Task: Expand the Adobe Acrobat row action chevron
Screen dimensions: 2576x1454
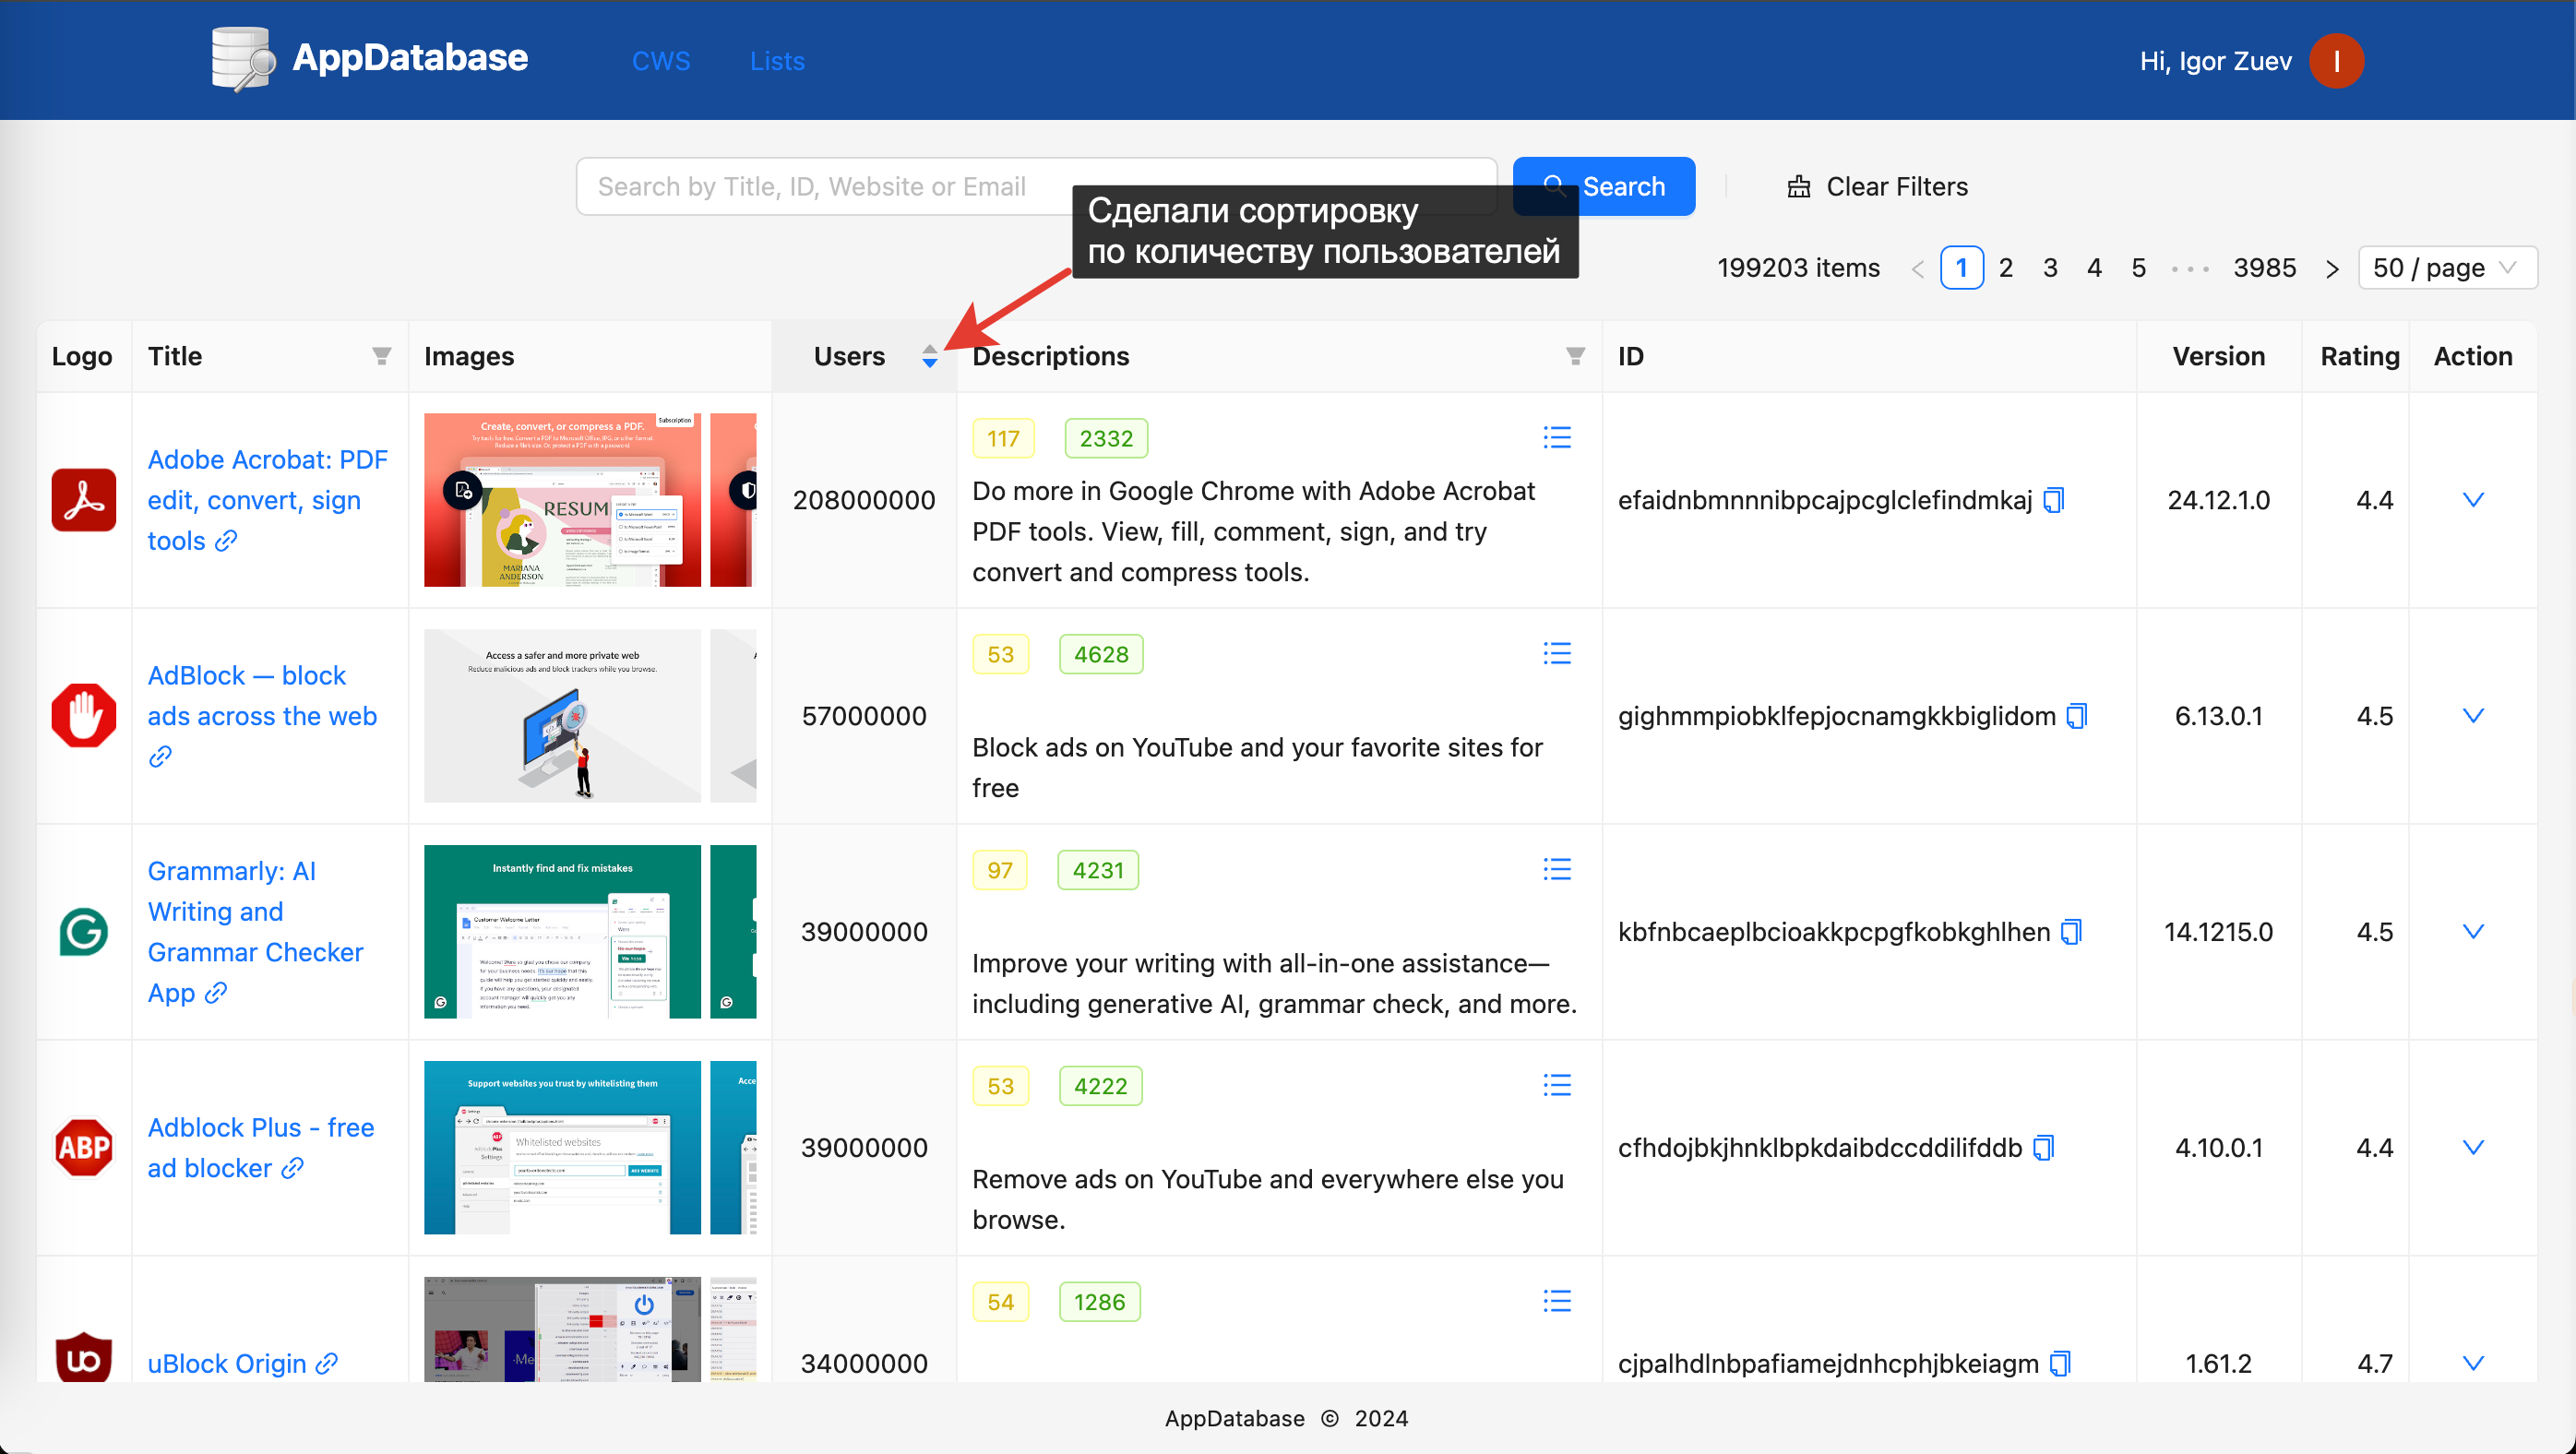Action: tap(2472, 500)
